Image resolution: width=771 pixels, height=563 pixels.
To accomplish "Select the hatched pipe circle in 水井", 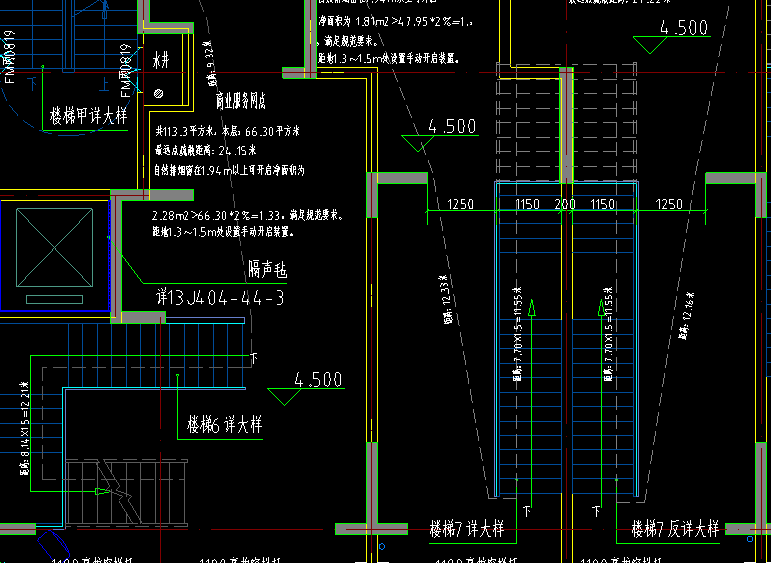I will click(x=158, y=93).
